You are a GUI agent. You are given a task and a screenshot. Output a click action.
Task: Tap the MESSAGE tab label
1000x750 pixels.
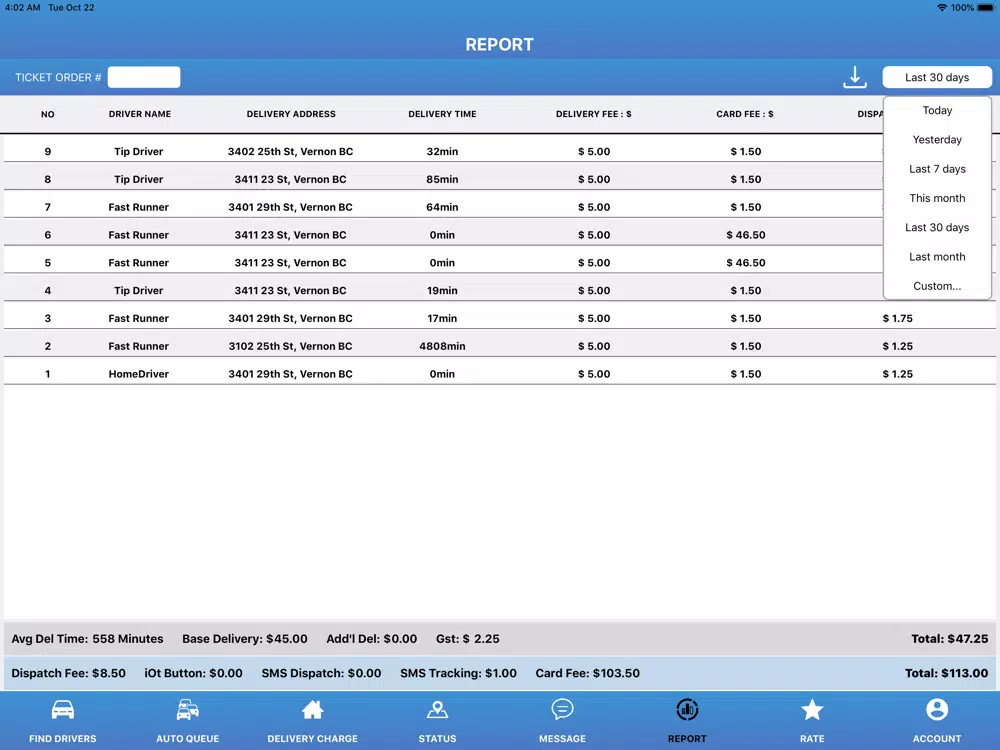(x=562, y=739)
